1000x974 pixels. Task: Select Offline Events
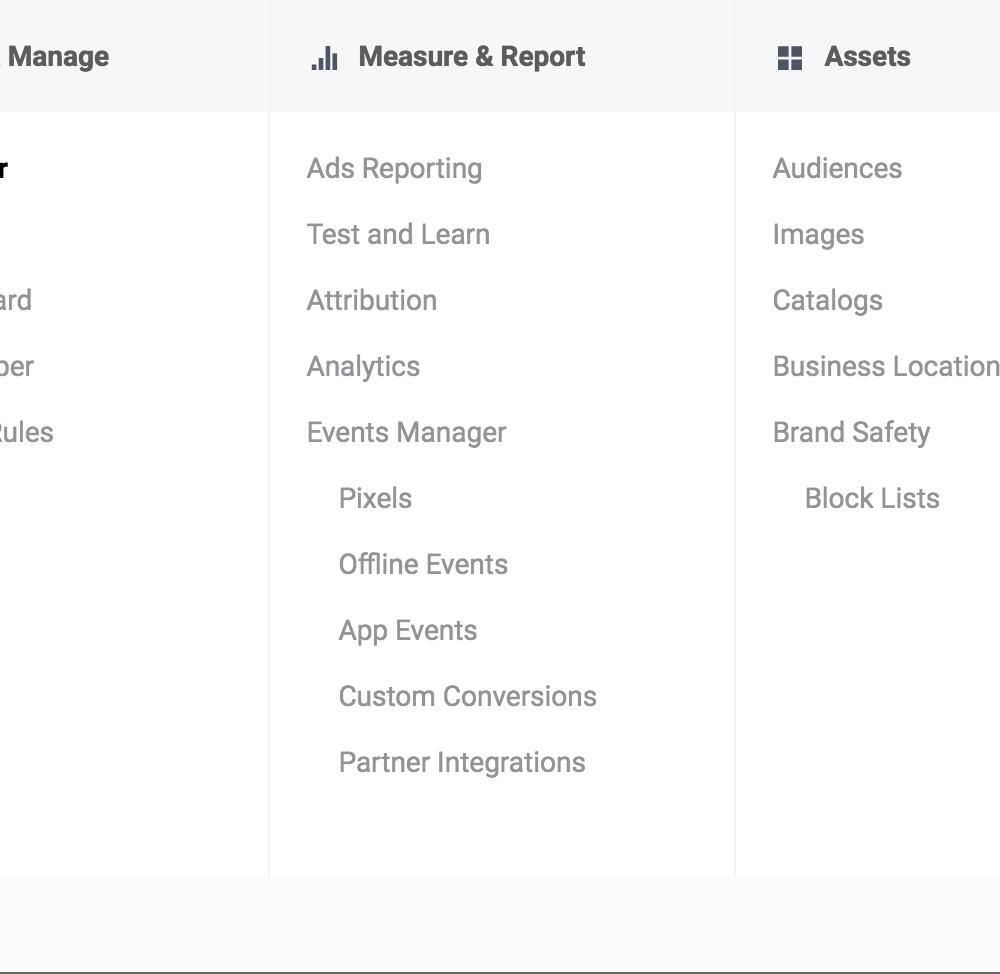(423, 564)
